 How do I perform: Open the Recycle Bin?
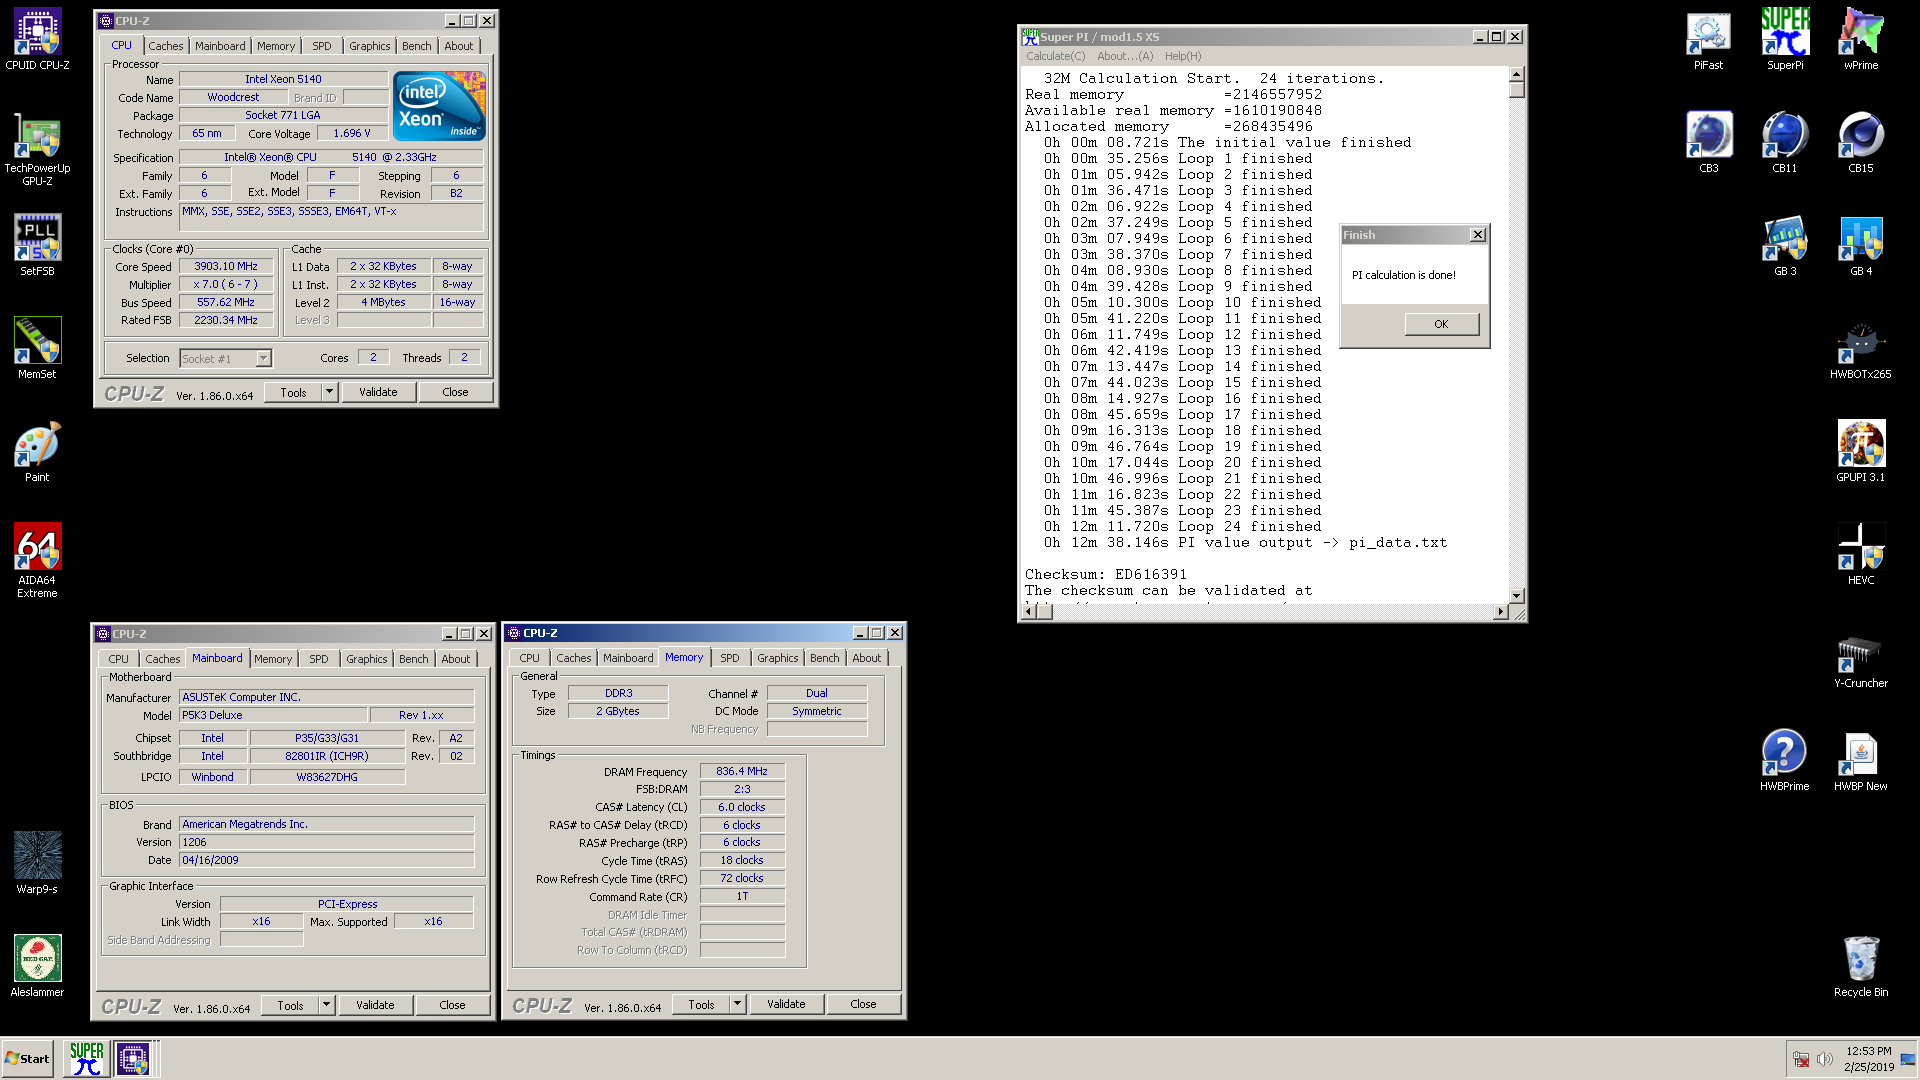[x=1861, y=966]
